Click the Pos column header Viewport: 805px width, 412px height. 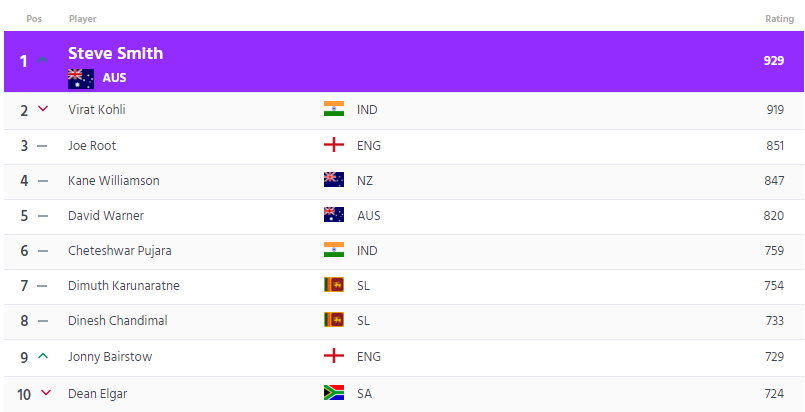34,18
